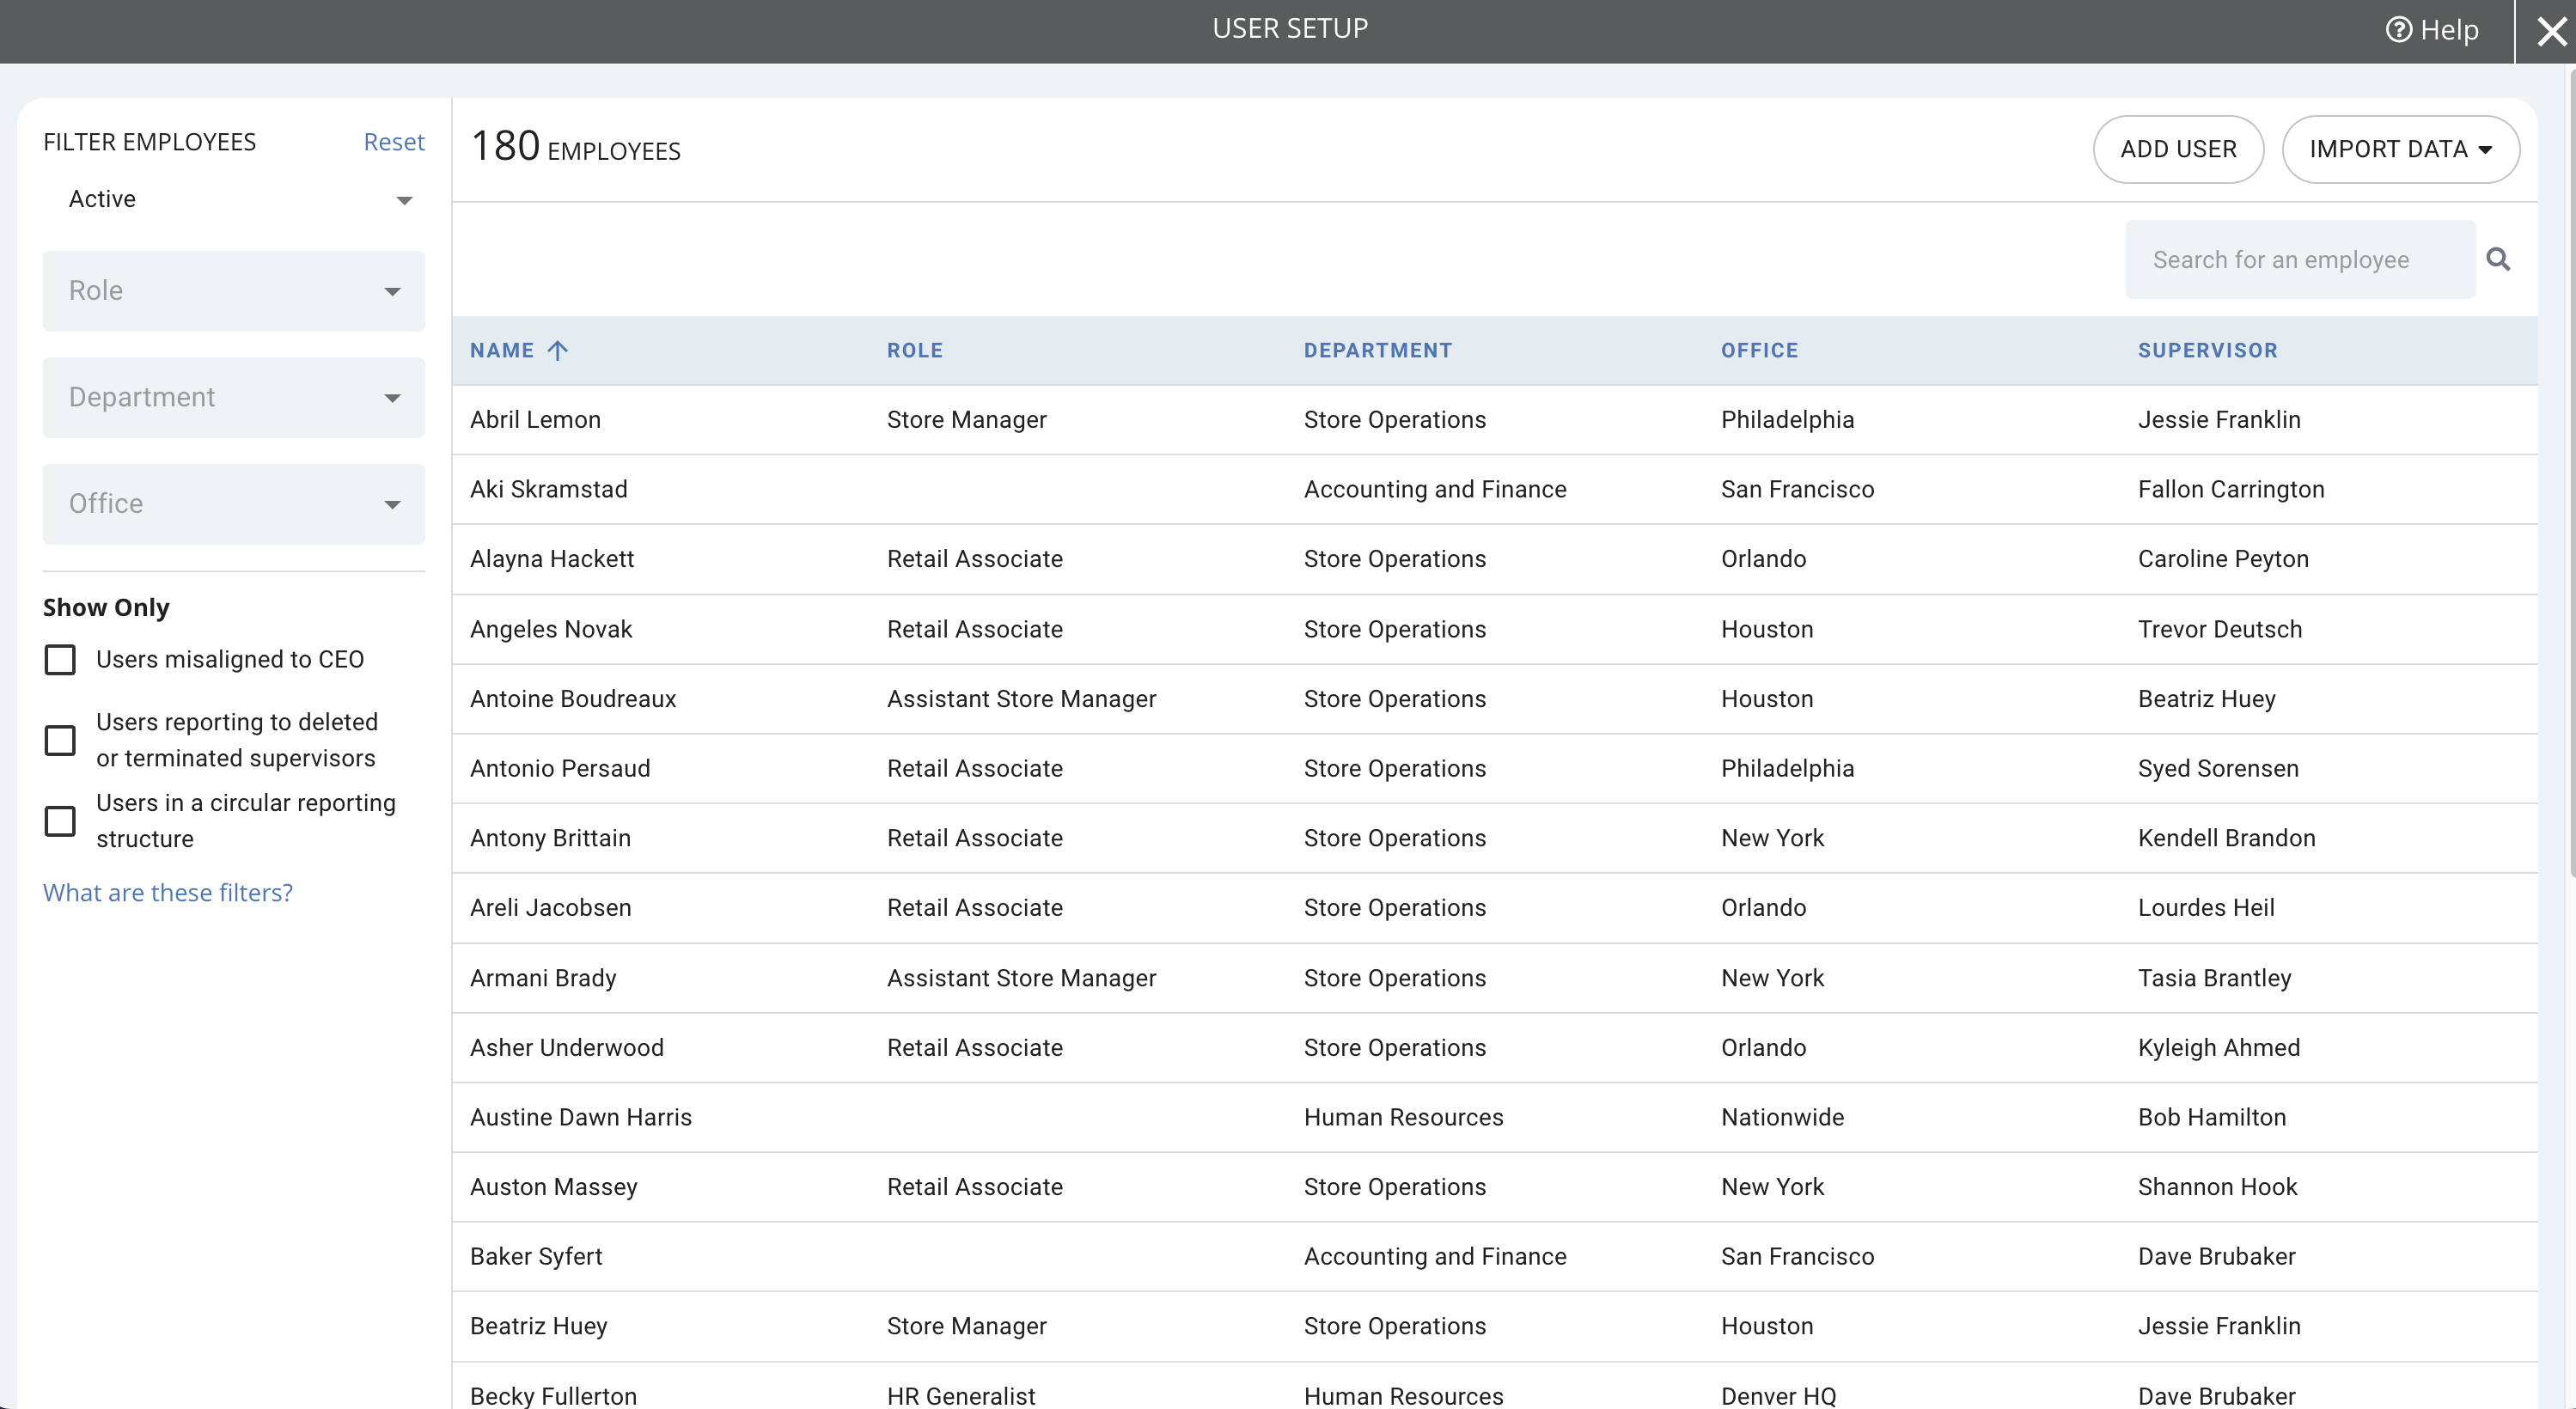Click supervisor Caroline Peyton
The image size is (2576, 1409).
click(2223, 560)
